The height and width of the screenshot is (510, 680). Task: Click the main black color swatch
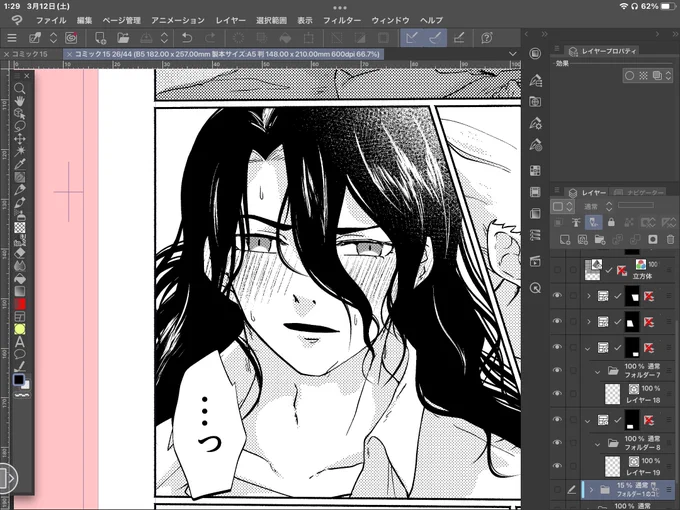click(x=18, y=379)
